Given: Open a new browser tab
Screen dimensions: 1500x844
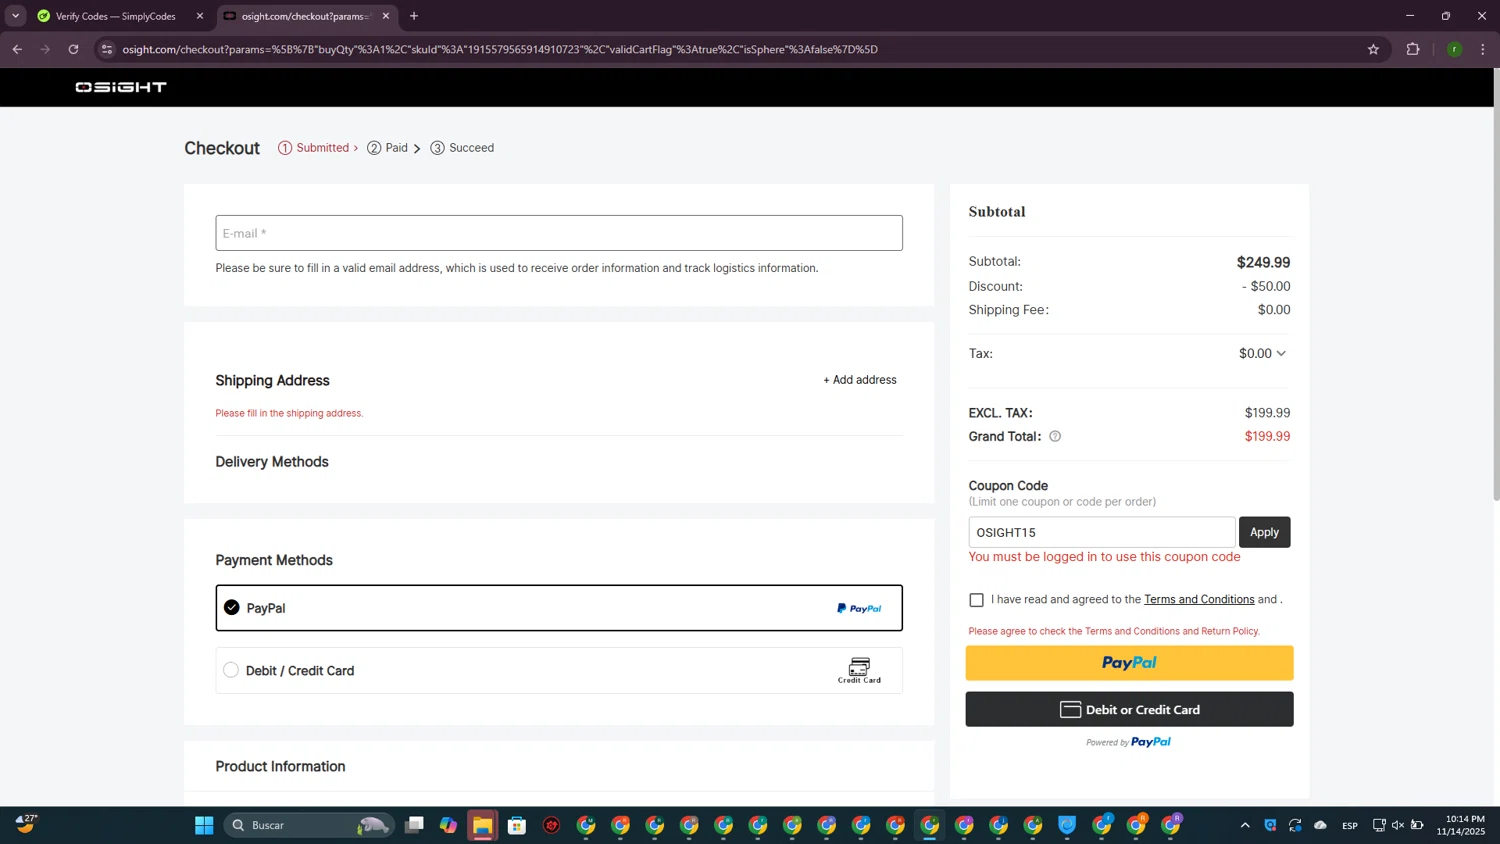Looking at the screenshot, I should [x=414, y=16].
